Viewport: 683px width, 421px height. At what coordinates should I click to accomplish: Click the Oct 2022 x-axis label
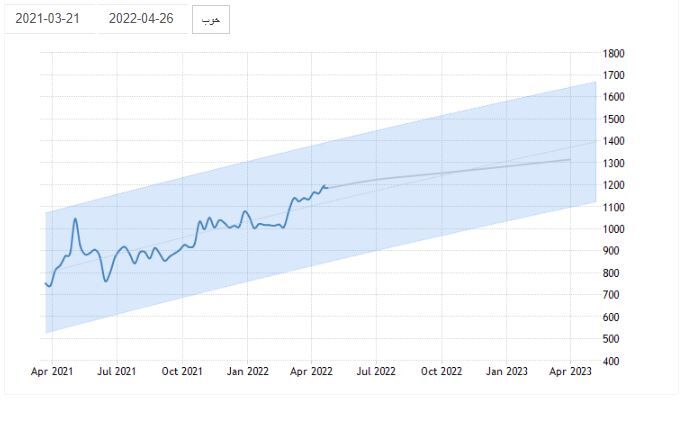[442, 372]
